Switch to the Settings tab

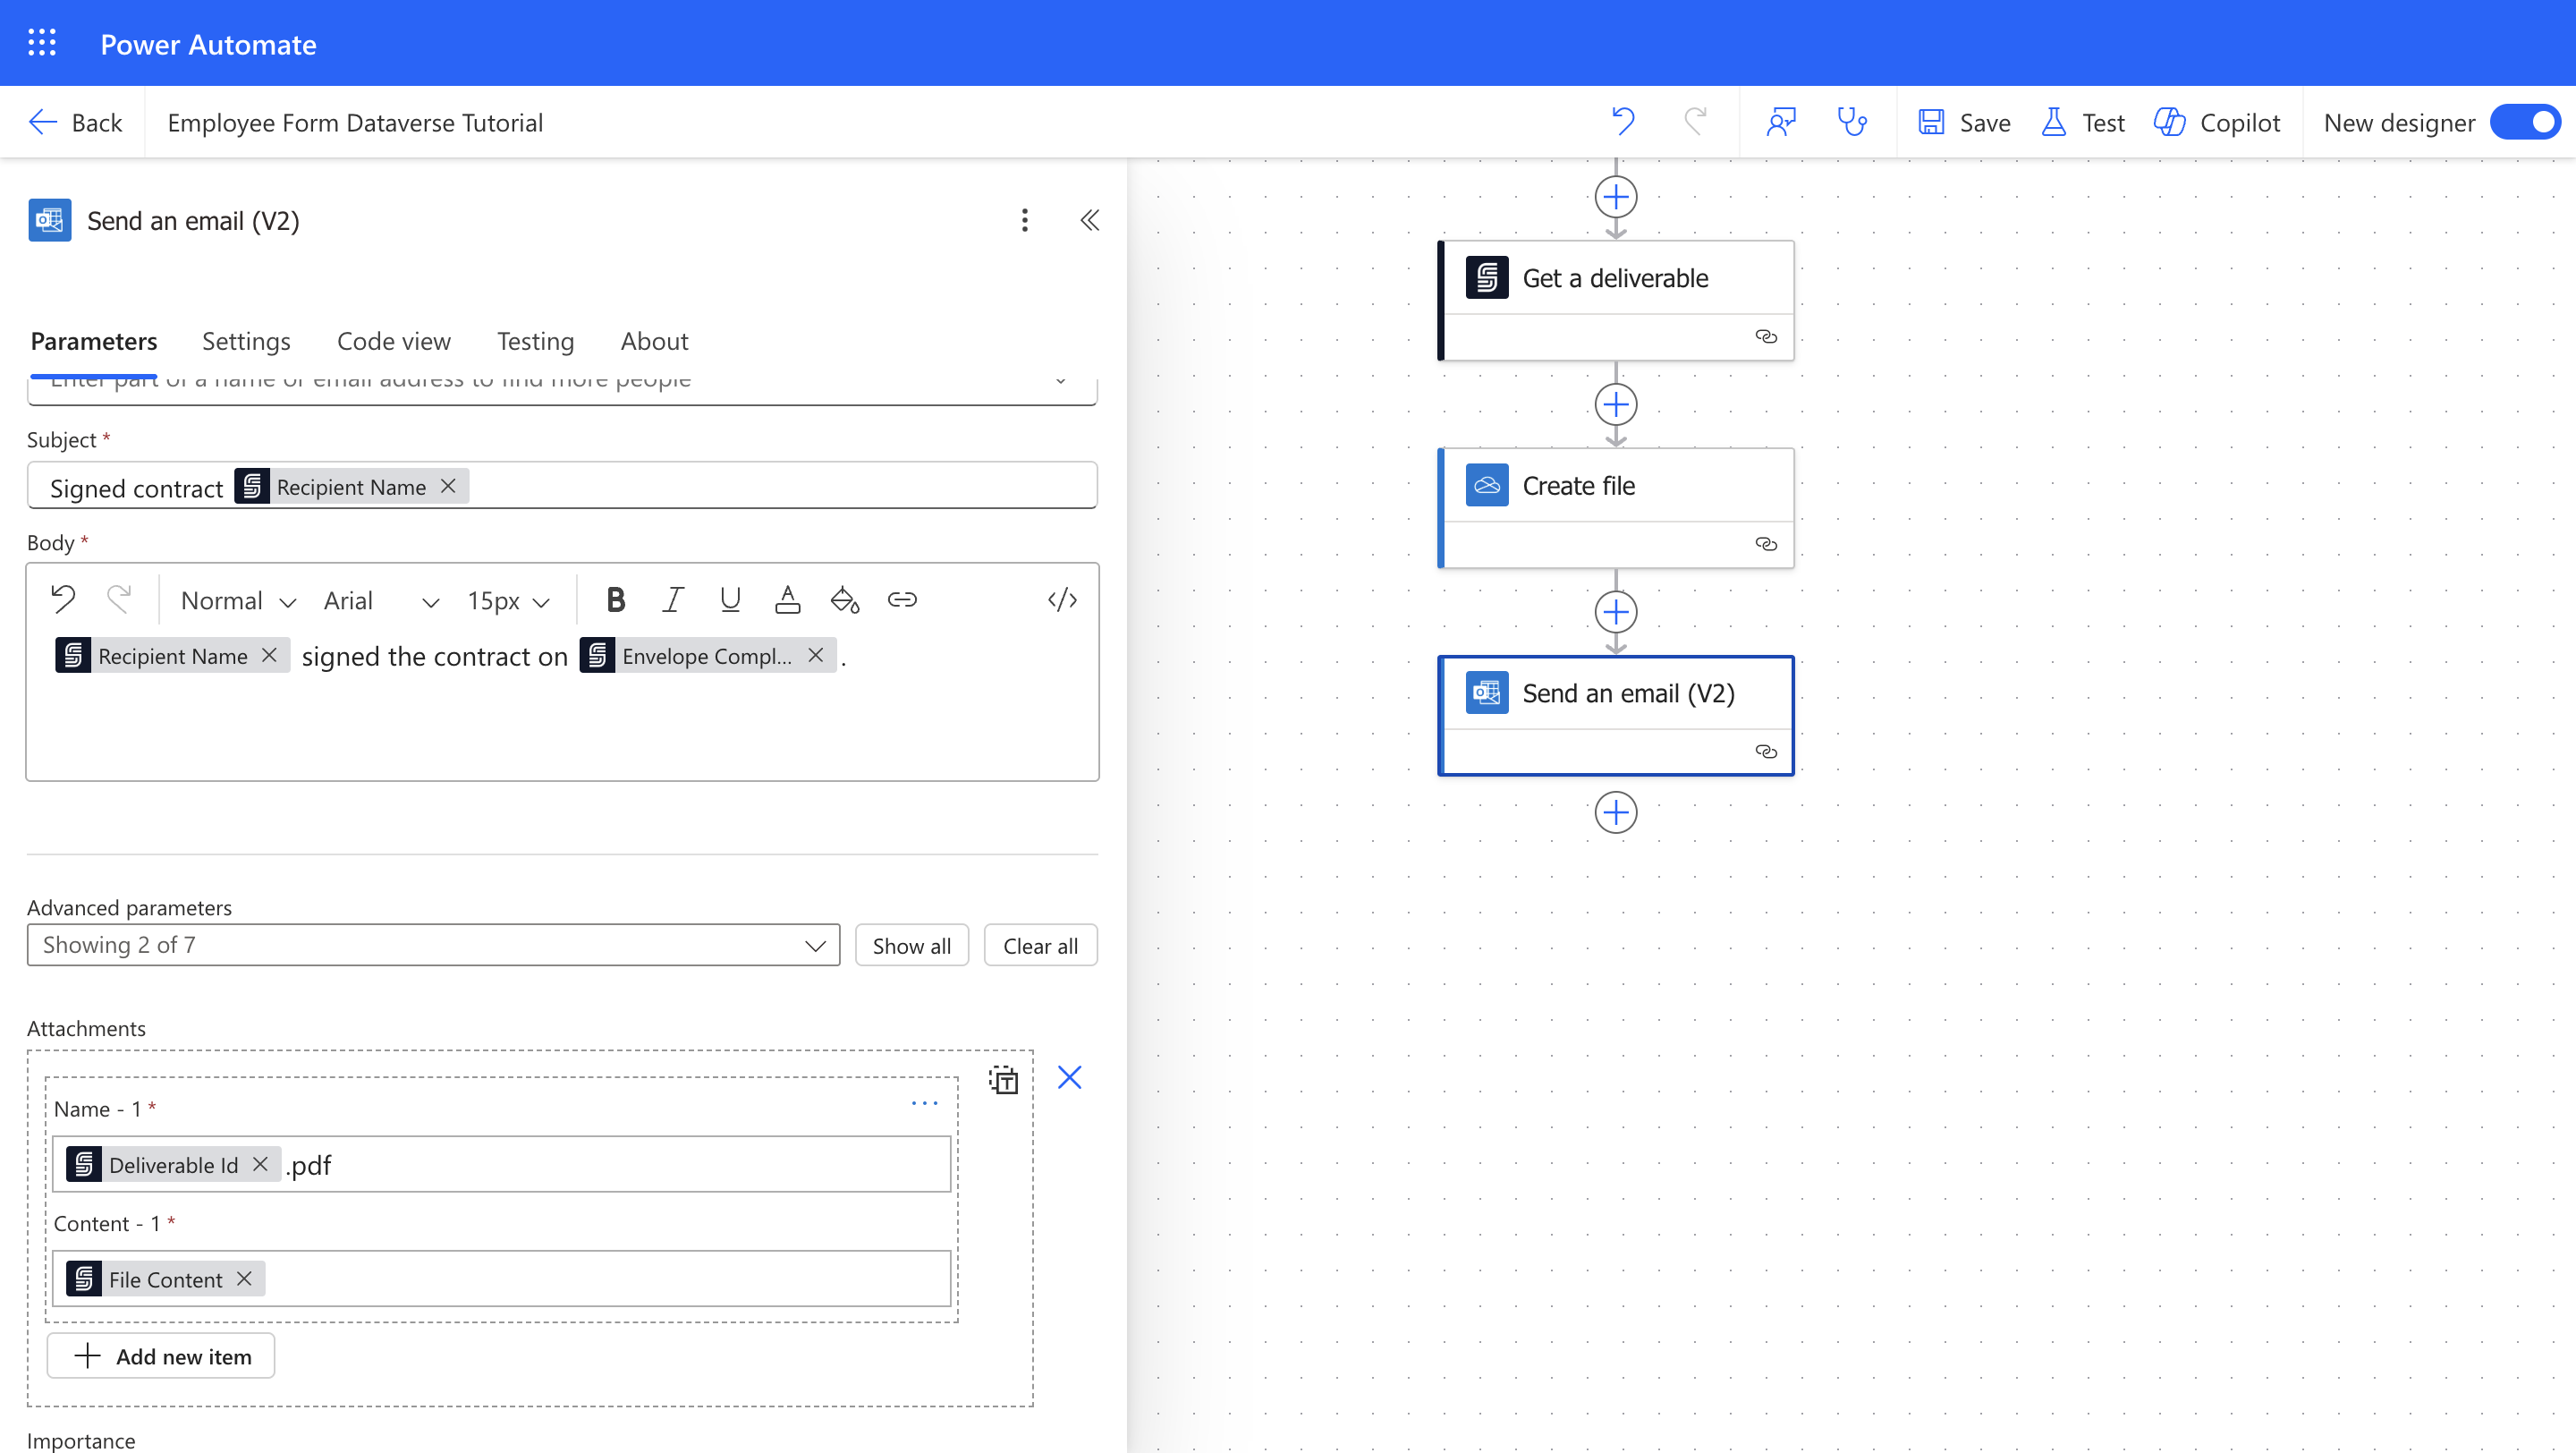pyautogui.click(x=246, y=341)
